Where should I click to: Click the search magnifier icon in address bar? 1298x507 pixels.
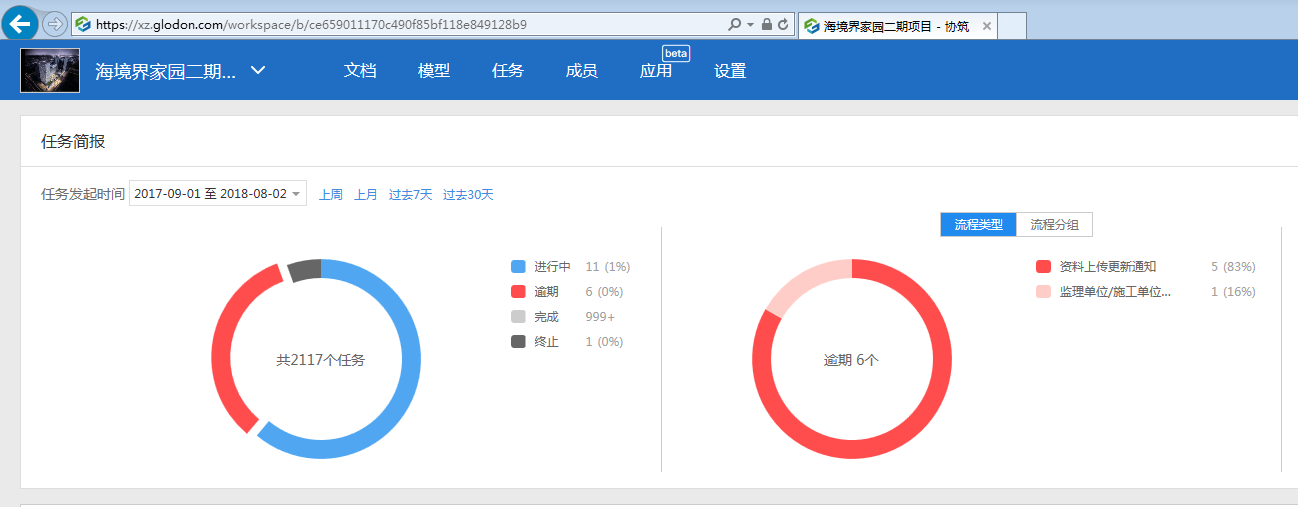click(735, 24)
